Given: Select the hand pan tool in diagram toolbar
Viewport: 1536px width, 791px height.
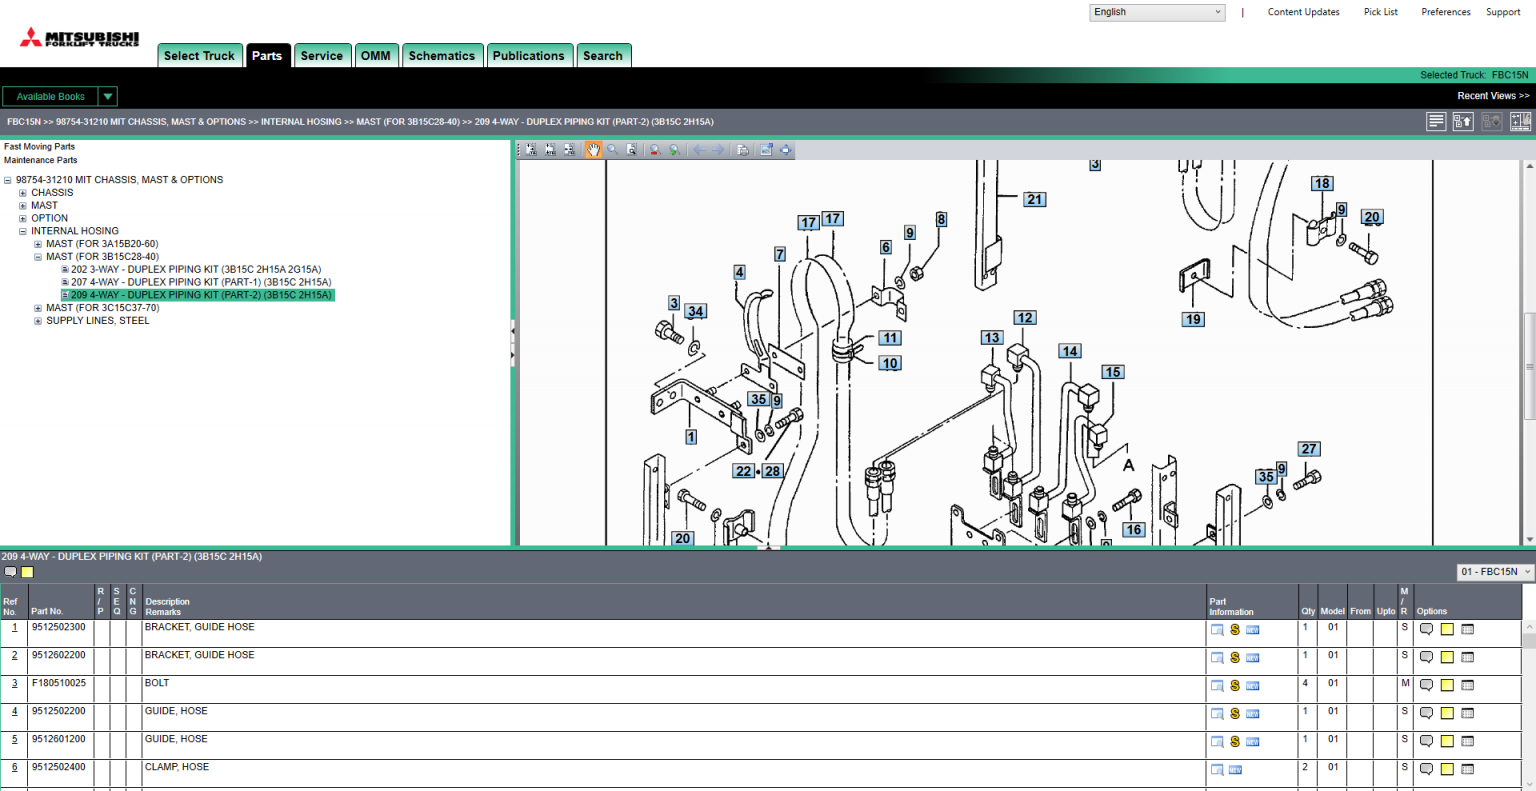Looking at the screenshot, I should click(593, 150).
